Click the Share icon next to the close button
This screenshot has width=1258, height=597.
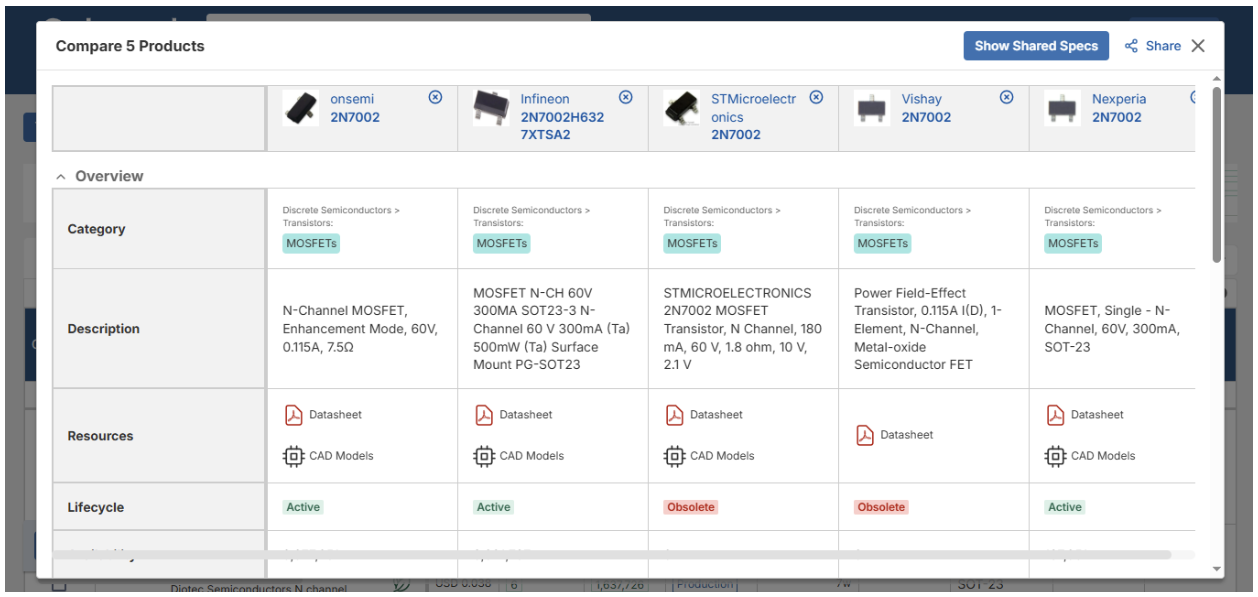pyautogui.click(x=1132, y=44)
